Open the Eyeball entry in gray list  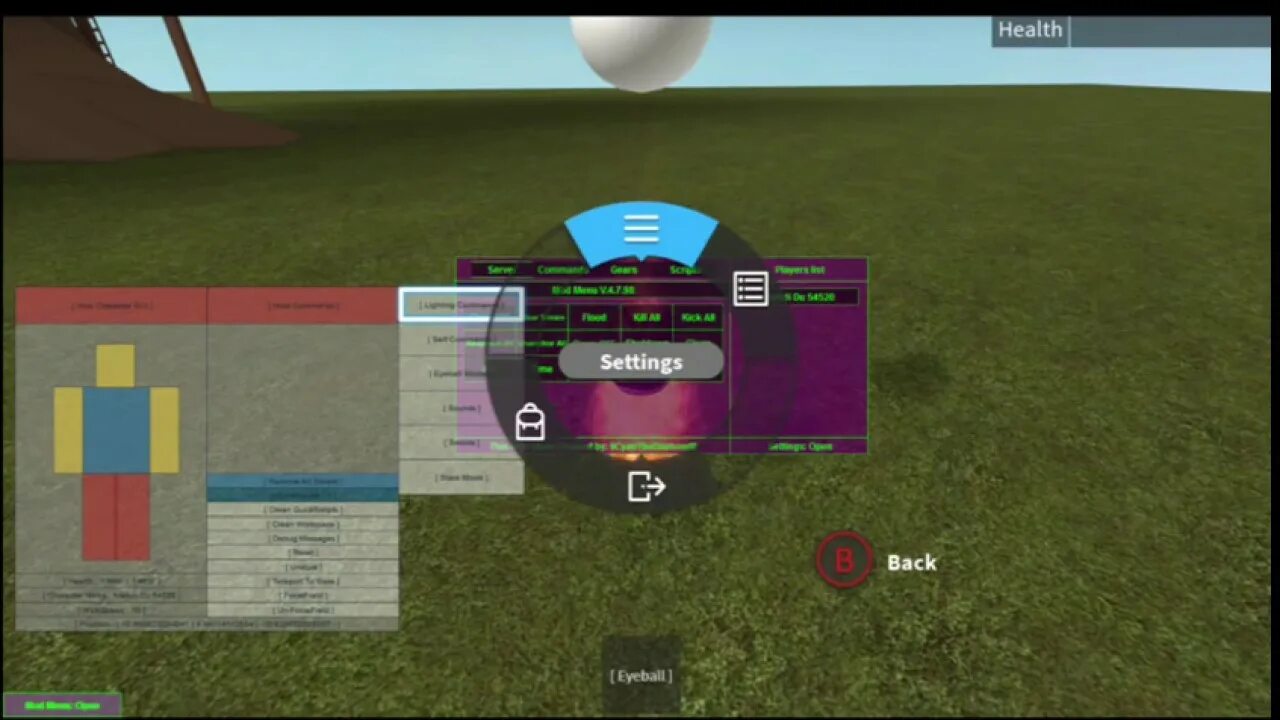tap(460, 374)
